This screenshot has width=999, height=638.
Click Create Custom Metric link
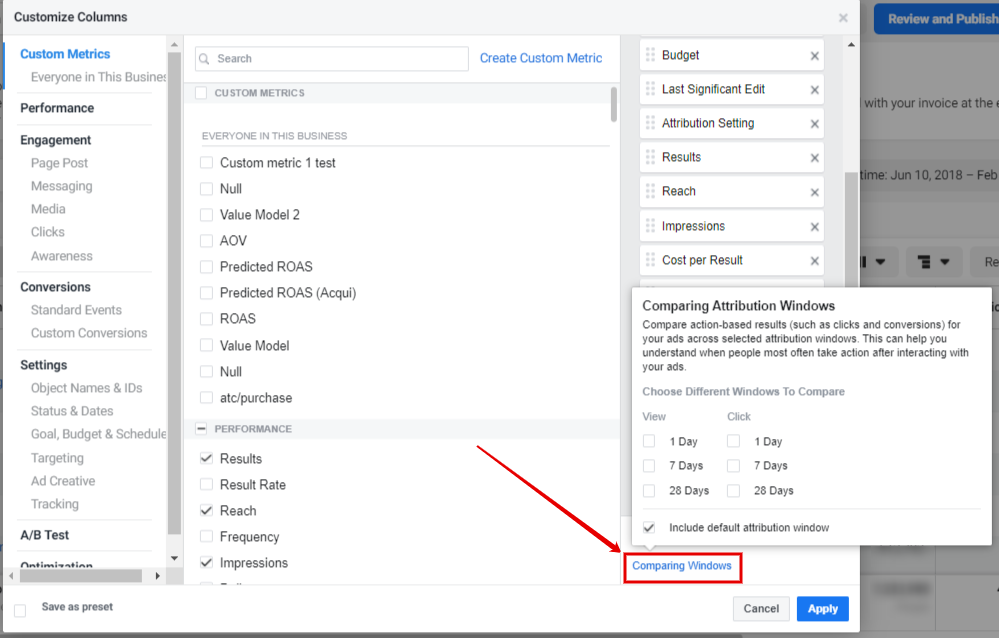coord(541,58)
